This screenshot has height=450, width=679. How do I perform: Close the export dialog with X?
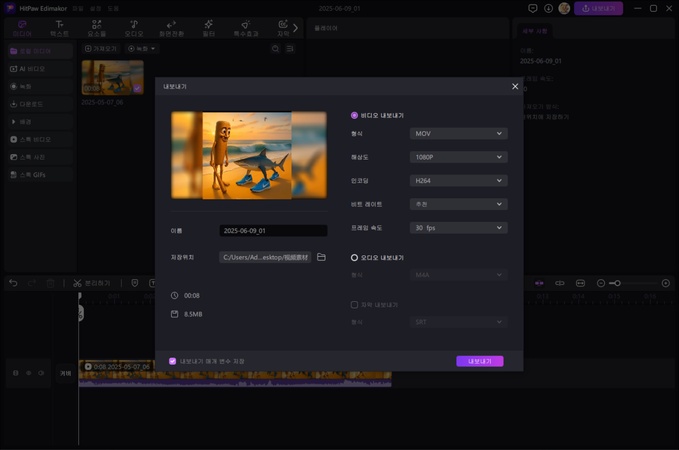coord(515,87)
